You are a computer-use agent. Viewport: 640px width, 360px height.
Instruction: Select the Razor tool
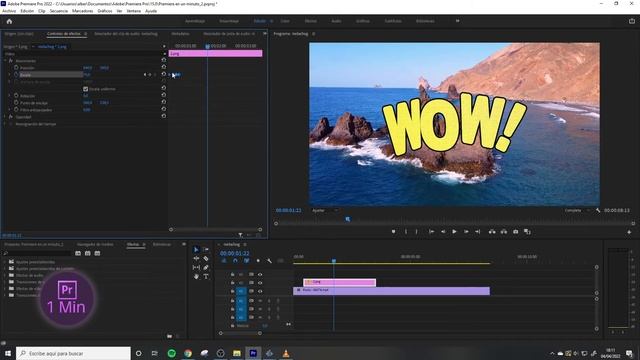(x=206, y=258)
